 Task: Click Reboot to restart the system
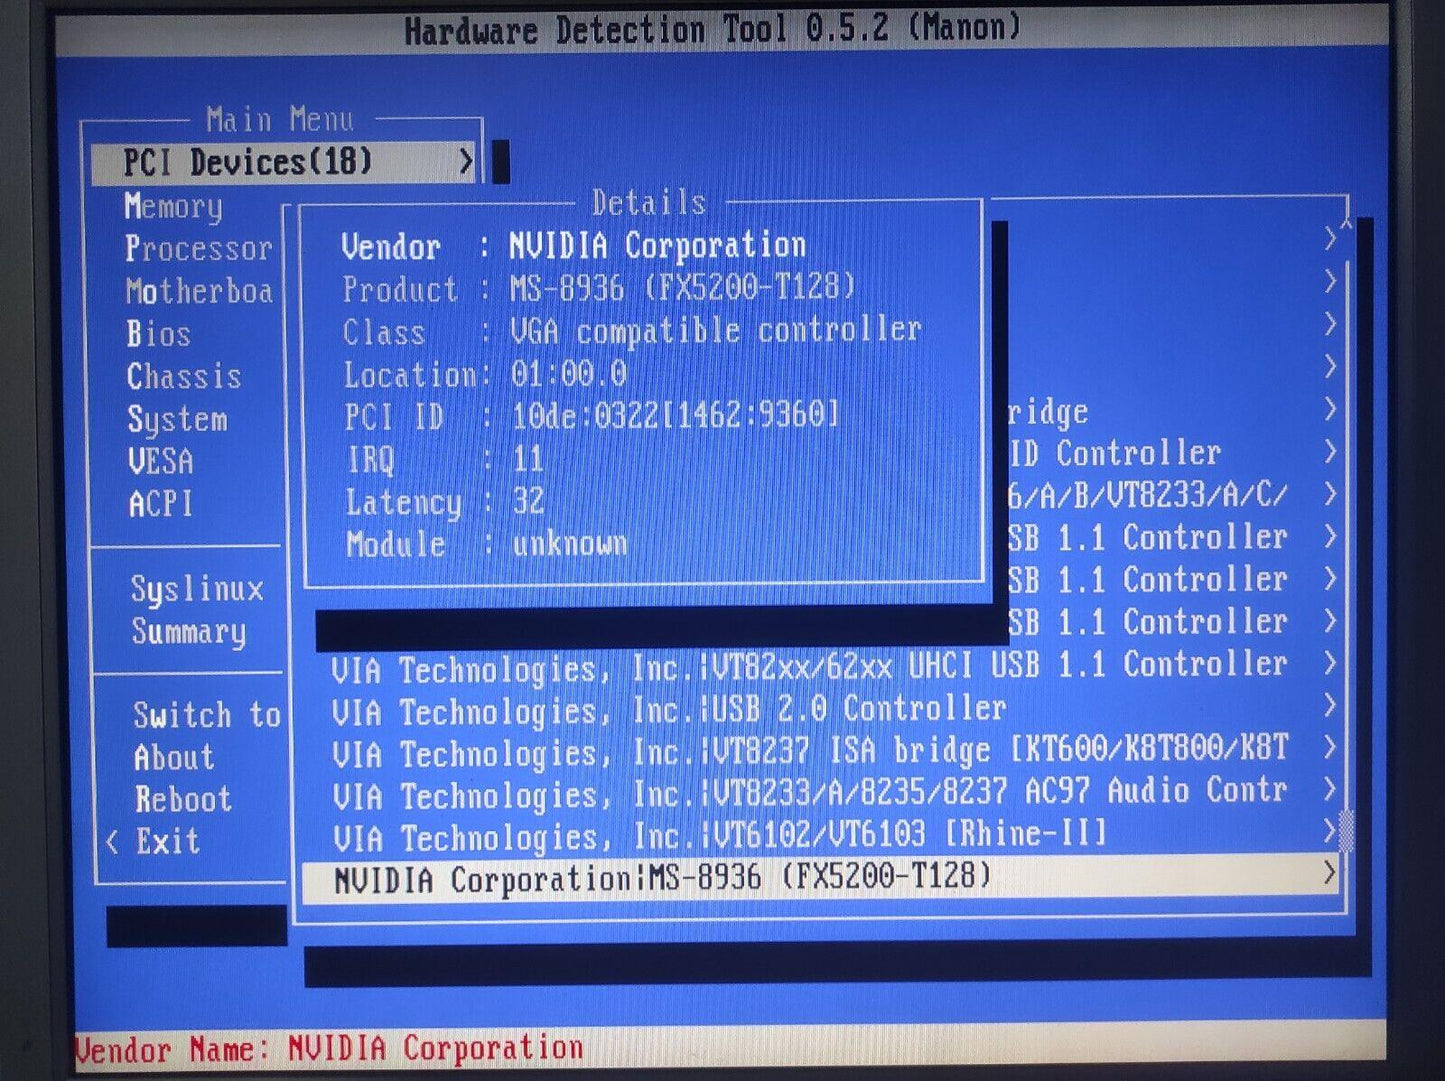point(181,799)
